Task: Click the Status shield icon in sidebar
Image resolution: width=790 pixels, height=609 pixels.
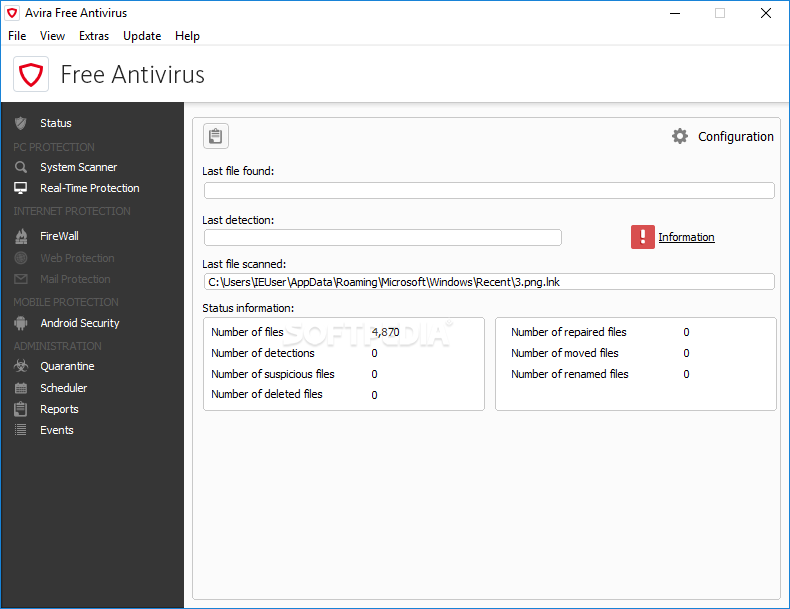Action: click(21, 123)
